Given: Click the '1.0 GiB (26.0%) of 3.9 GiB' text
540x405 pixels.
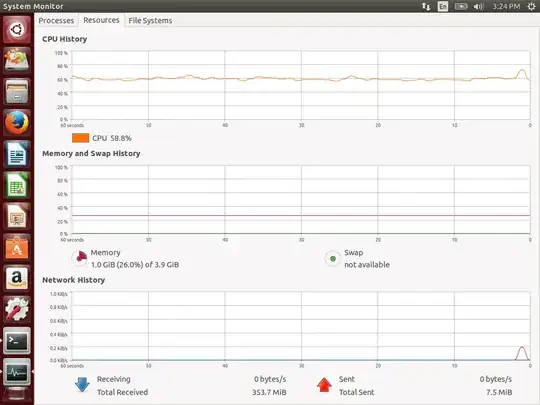Looking at the screenshot, I should click(x=135, y=264).
